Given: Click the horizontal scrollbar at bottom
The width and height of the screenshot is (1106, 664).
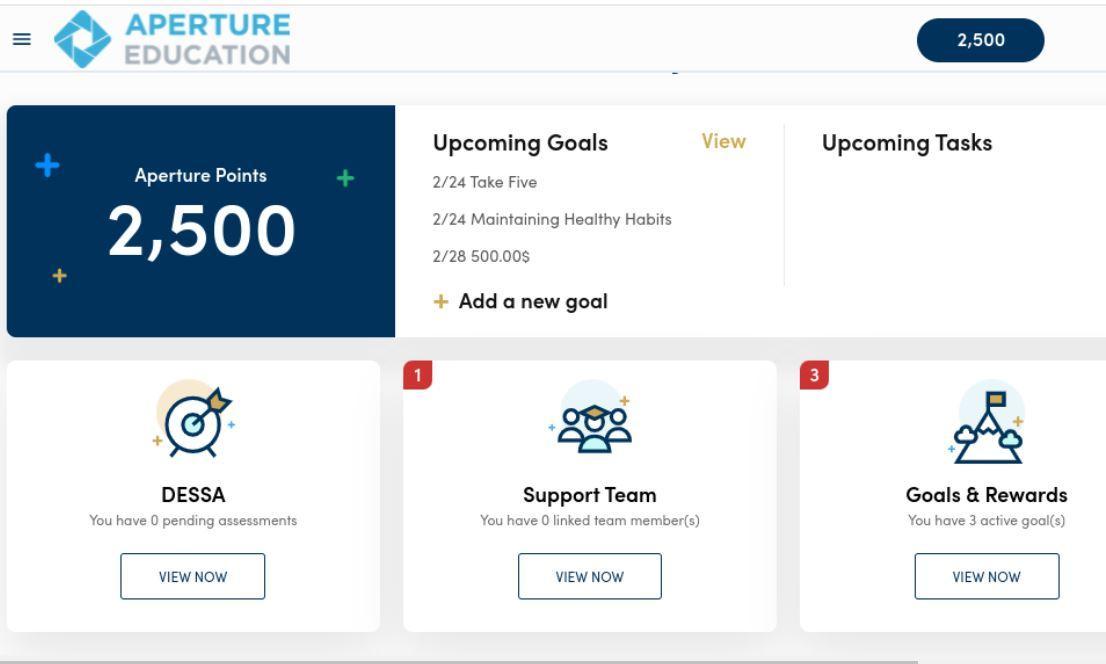Looking at the screenshot, I should tap(460, 661).
